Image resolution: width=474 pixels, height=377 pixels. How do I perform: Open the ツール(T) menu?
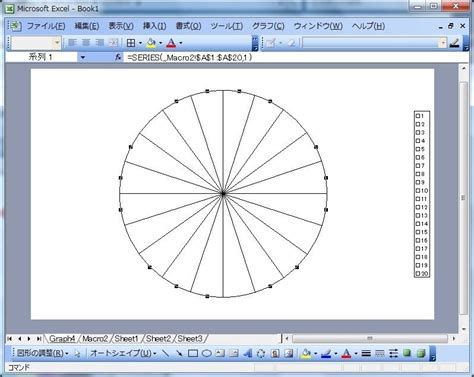227,26
